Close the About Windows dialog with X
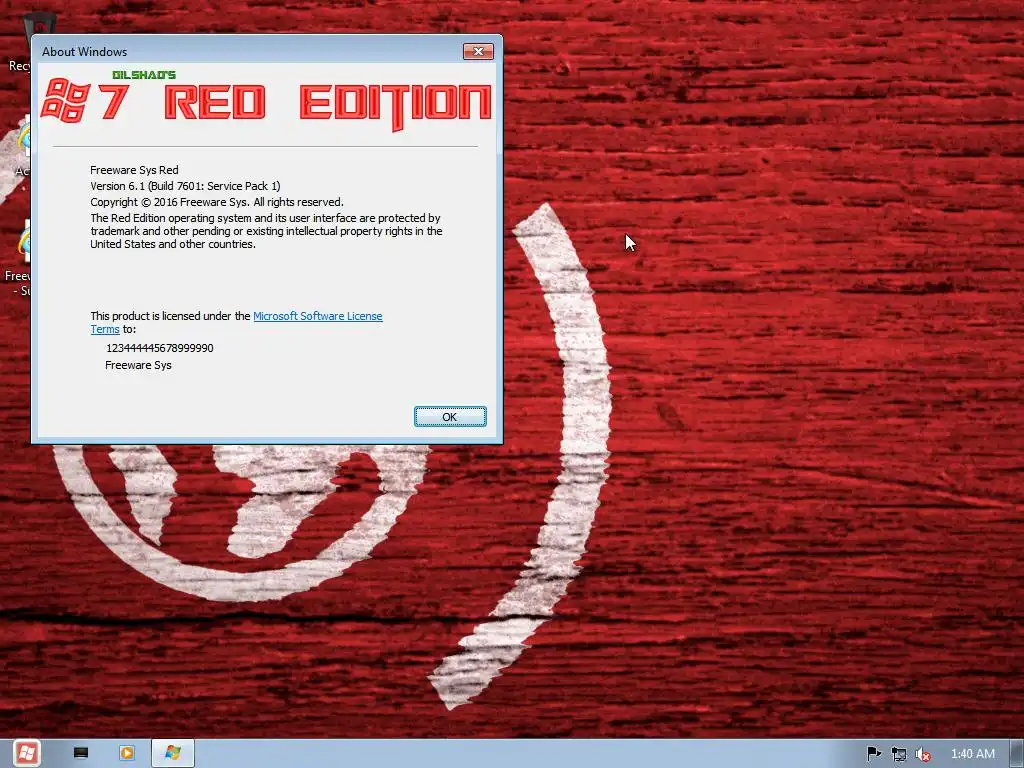Image resolution: width=1024 pixels, height=768 pixels. click(x=478, y=51)
